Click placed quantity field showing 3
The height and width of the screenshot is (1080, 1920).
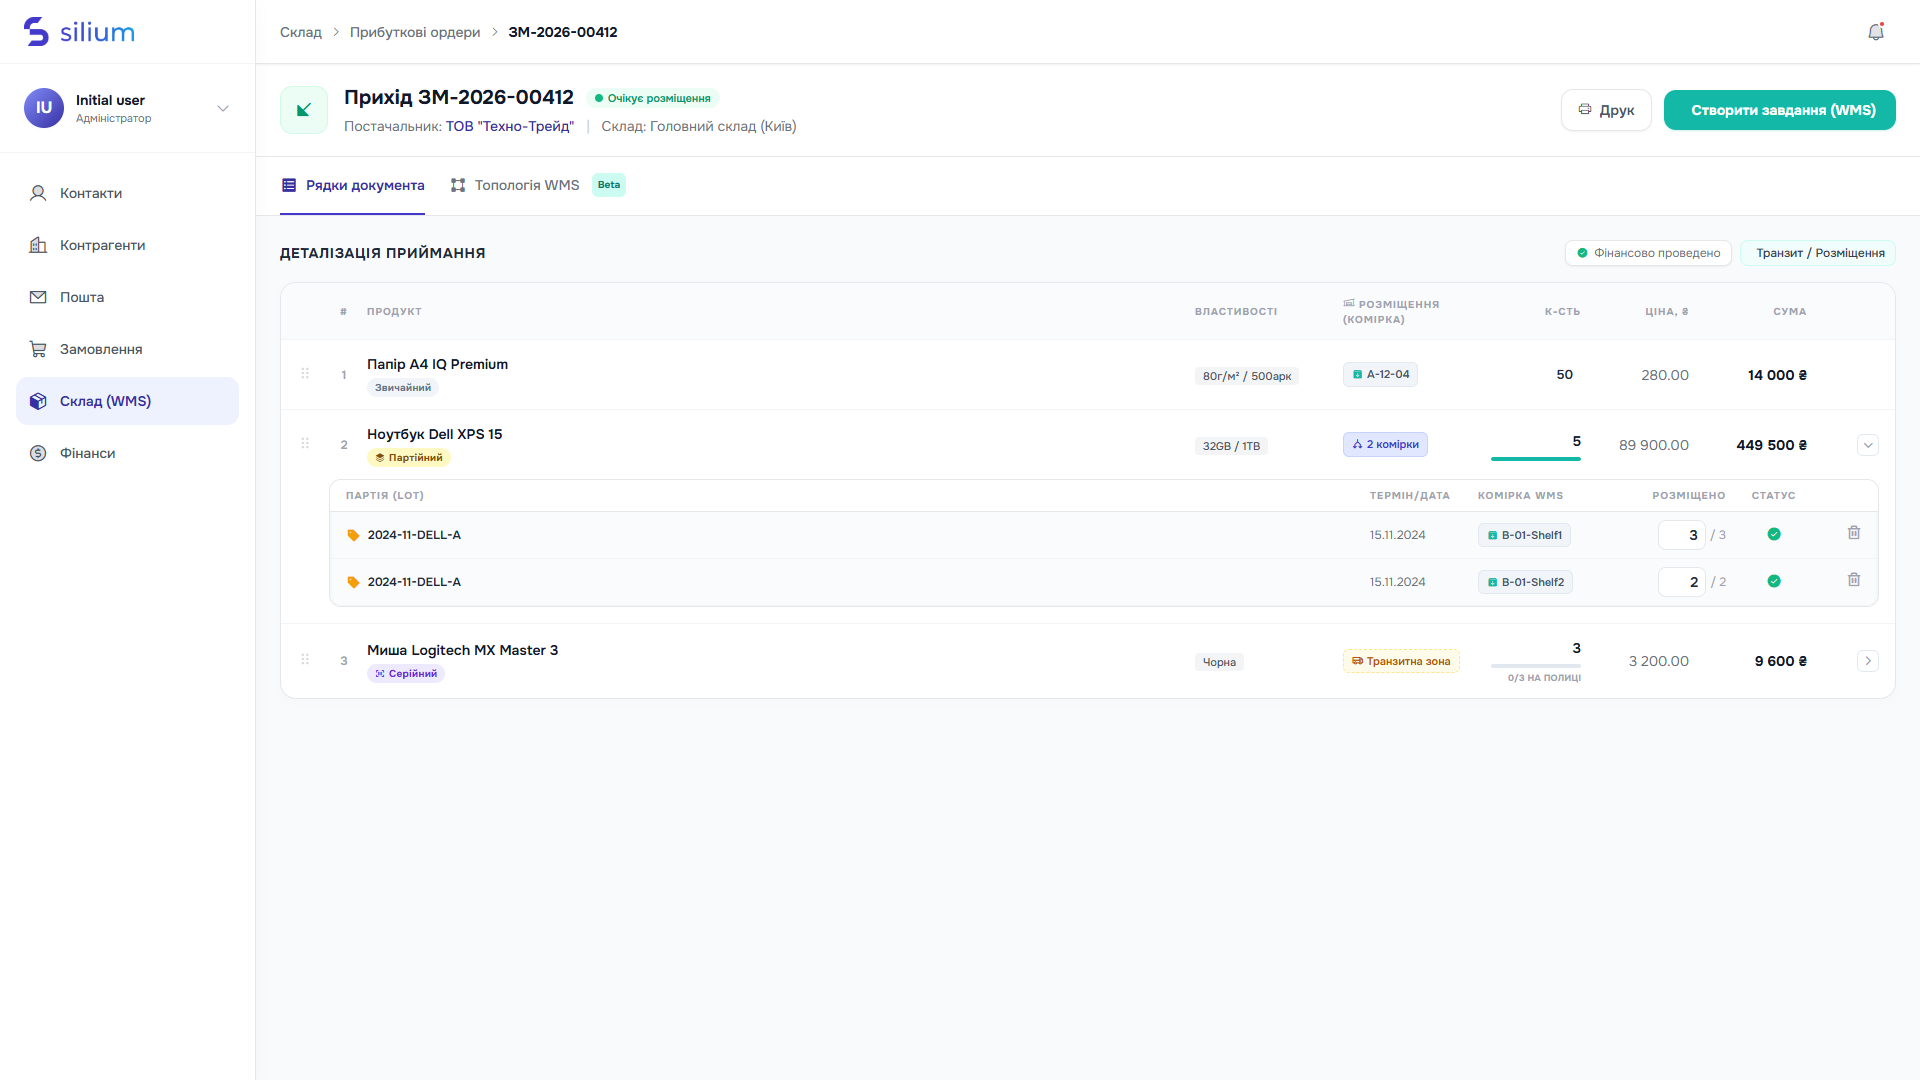[1682, 535]
